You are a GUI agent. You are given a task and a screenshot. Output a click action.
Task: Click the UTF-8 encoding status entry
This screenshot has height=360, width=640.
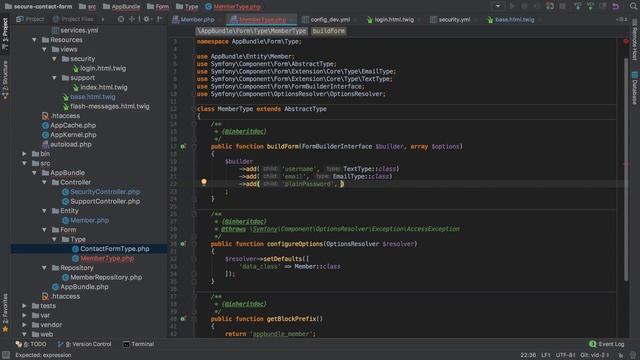565,355
